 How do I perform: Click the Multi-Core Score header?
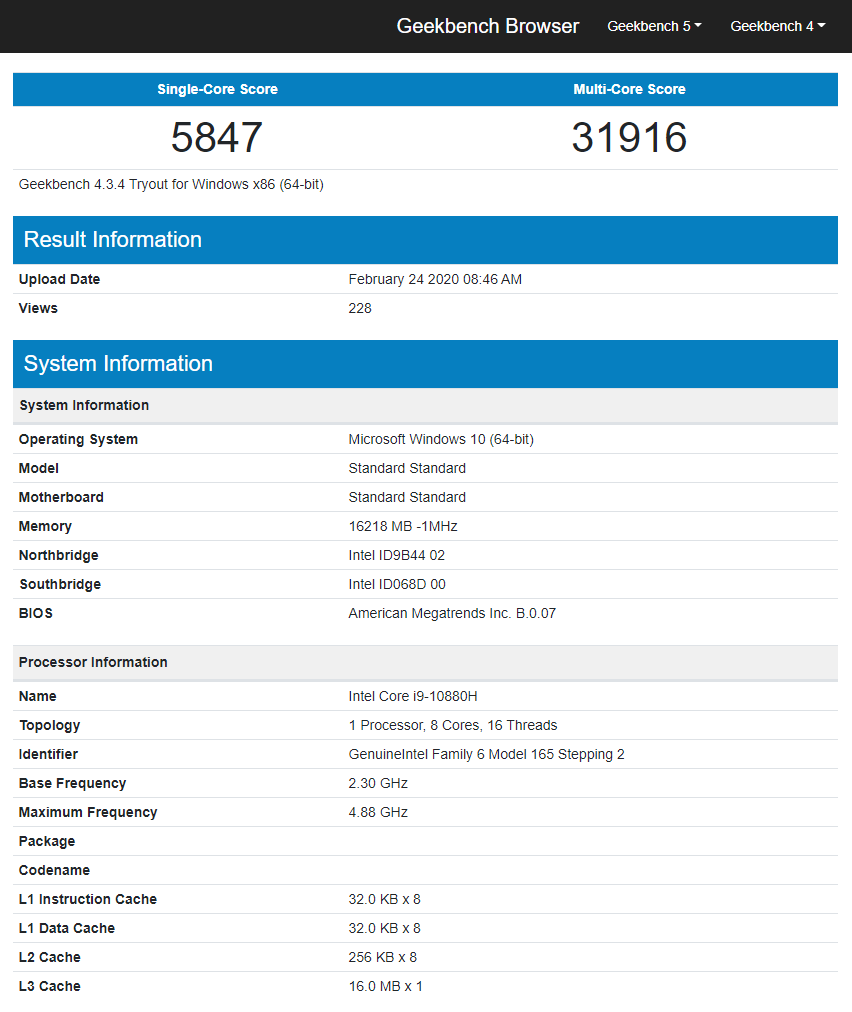point(629,89)
